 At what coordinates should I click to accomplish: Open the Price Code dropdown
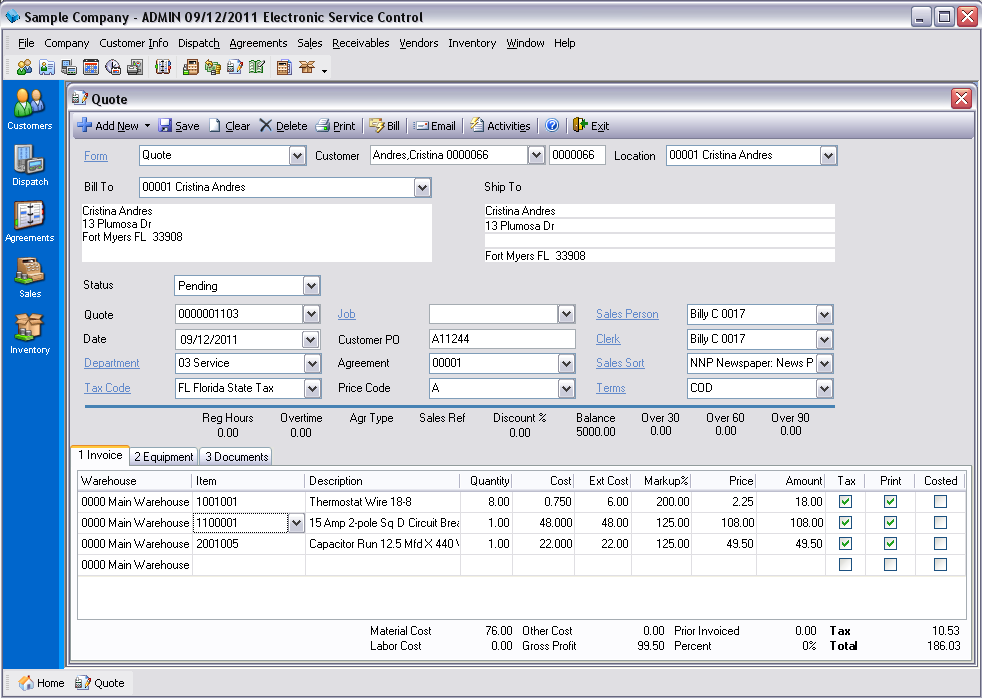567,388
